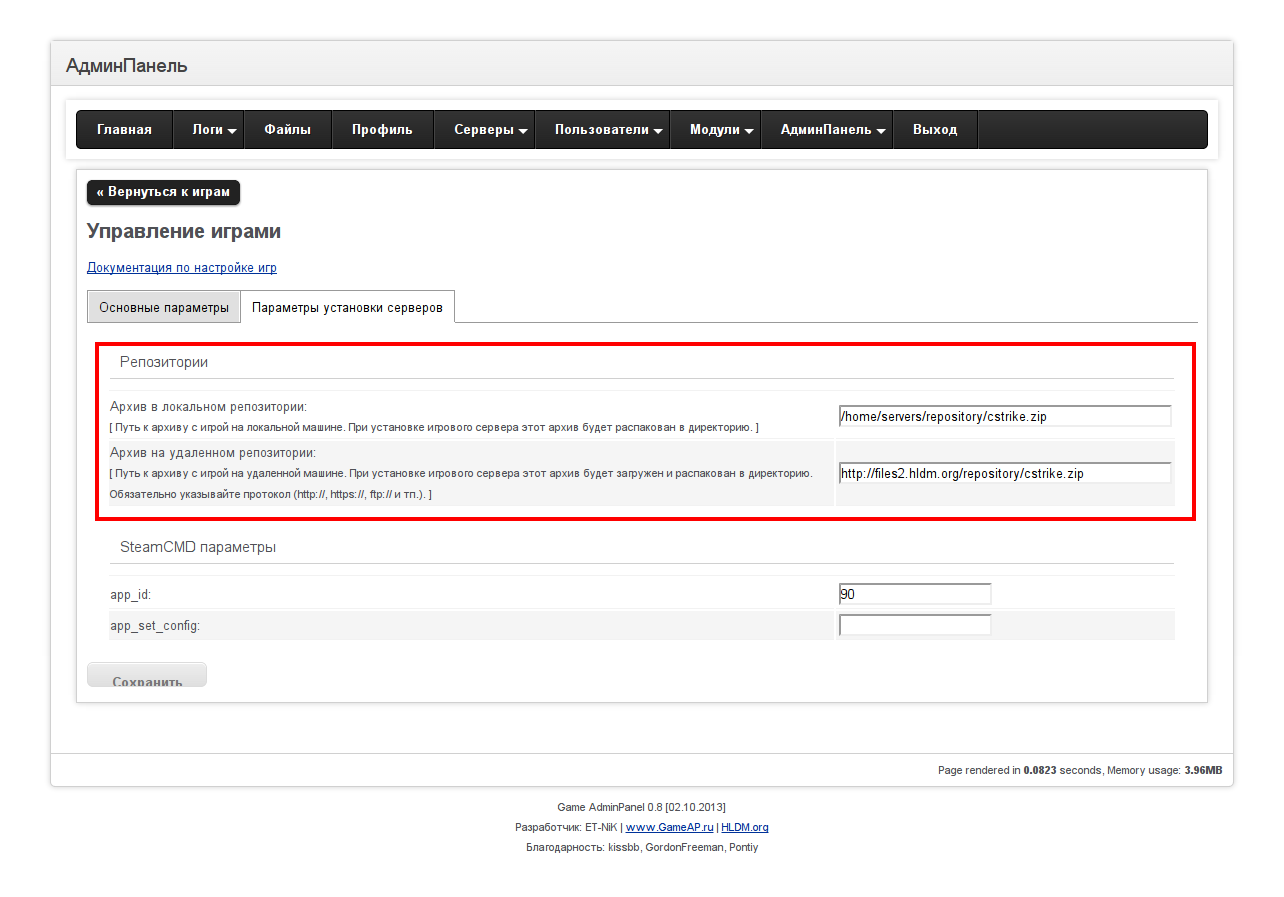This screenshot has height=897, width=1284.
Task: Click the app_id input field
Action: pyautogui.click(x=915, y=594)
